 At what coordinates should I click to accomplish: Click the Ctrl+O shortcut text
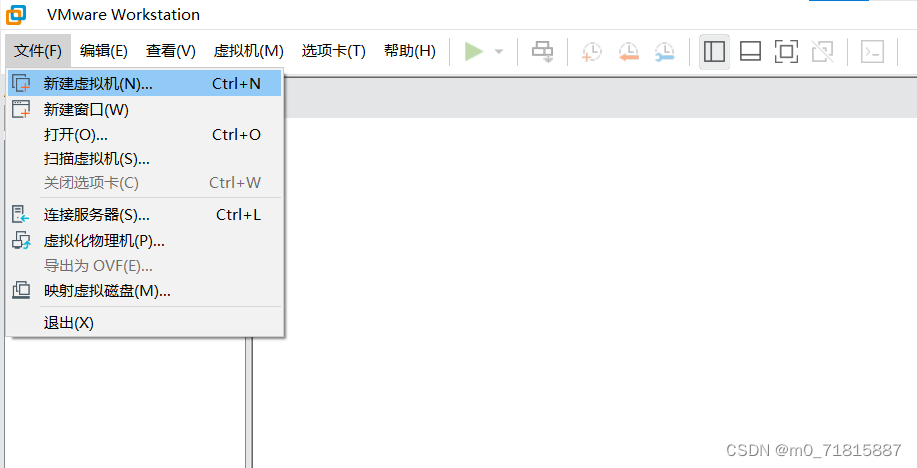point(236,135)
